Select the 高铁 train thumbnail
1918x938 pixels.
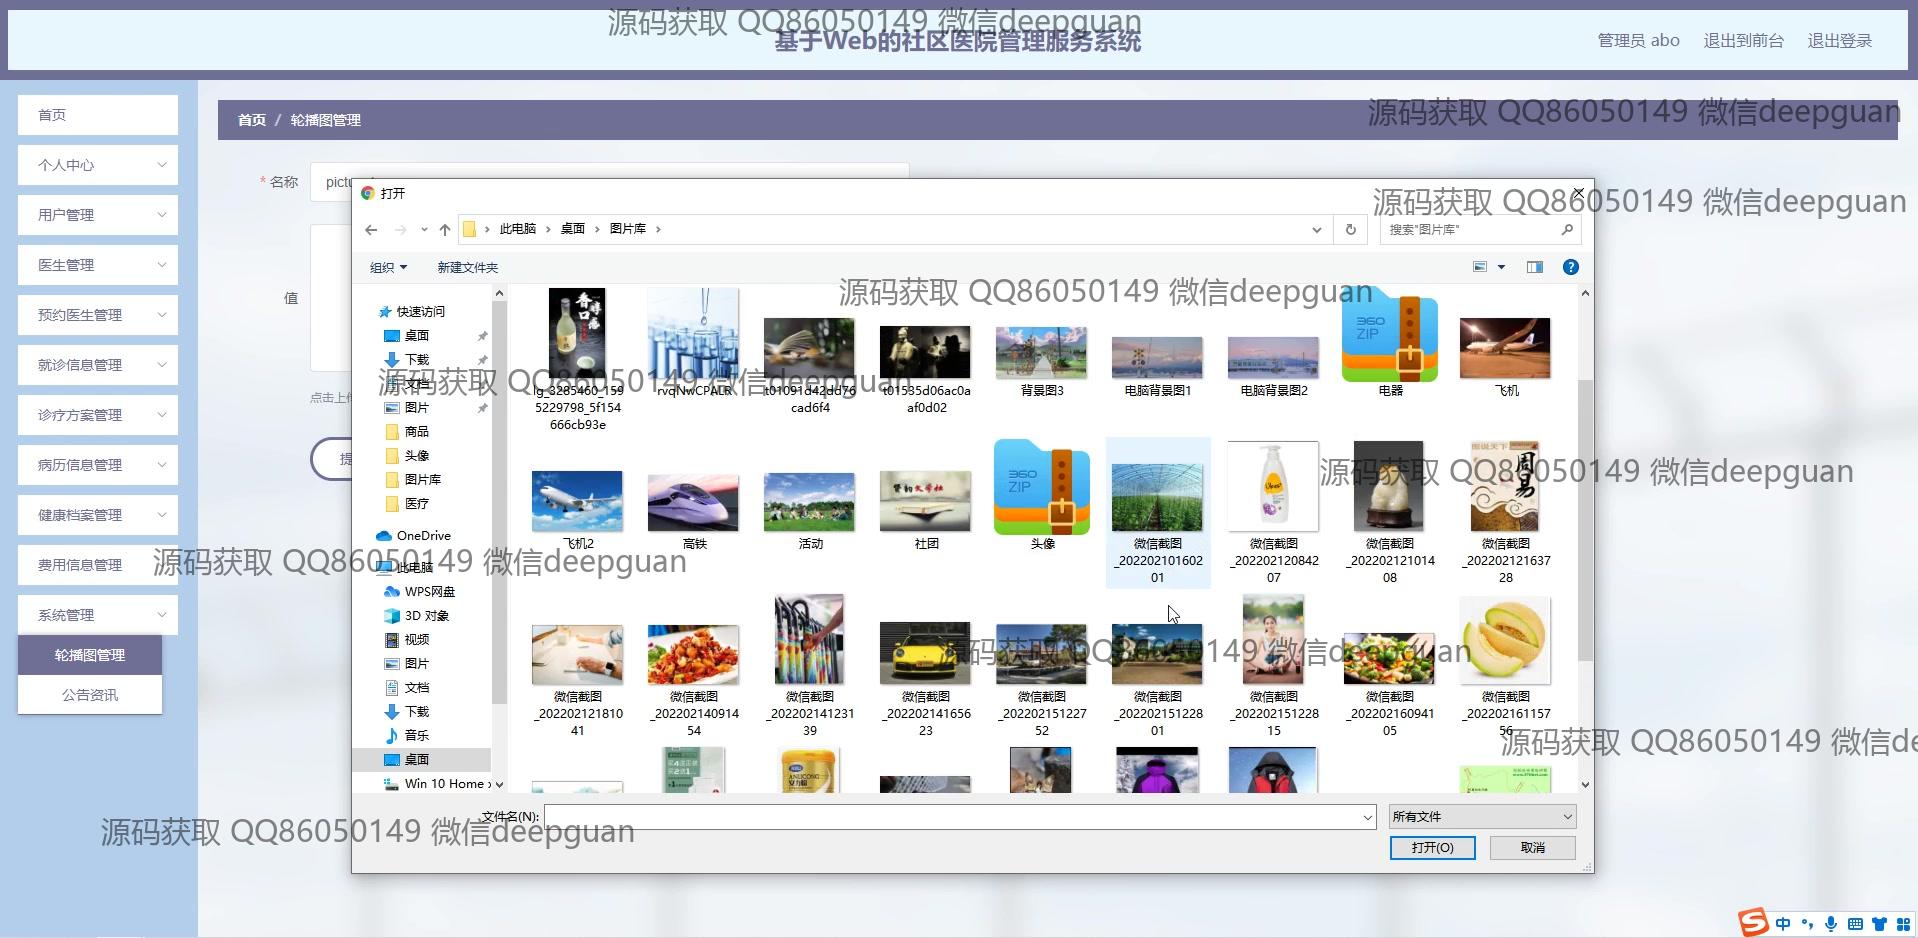[x=694, y=503]
